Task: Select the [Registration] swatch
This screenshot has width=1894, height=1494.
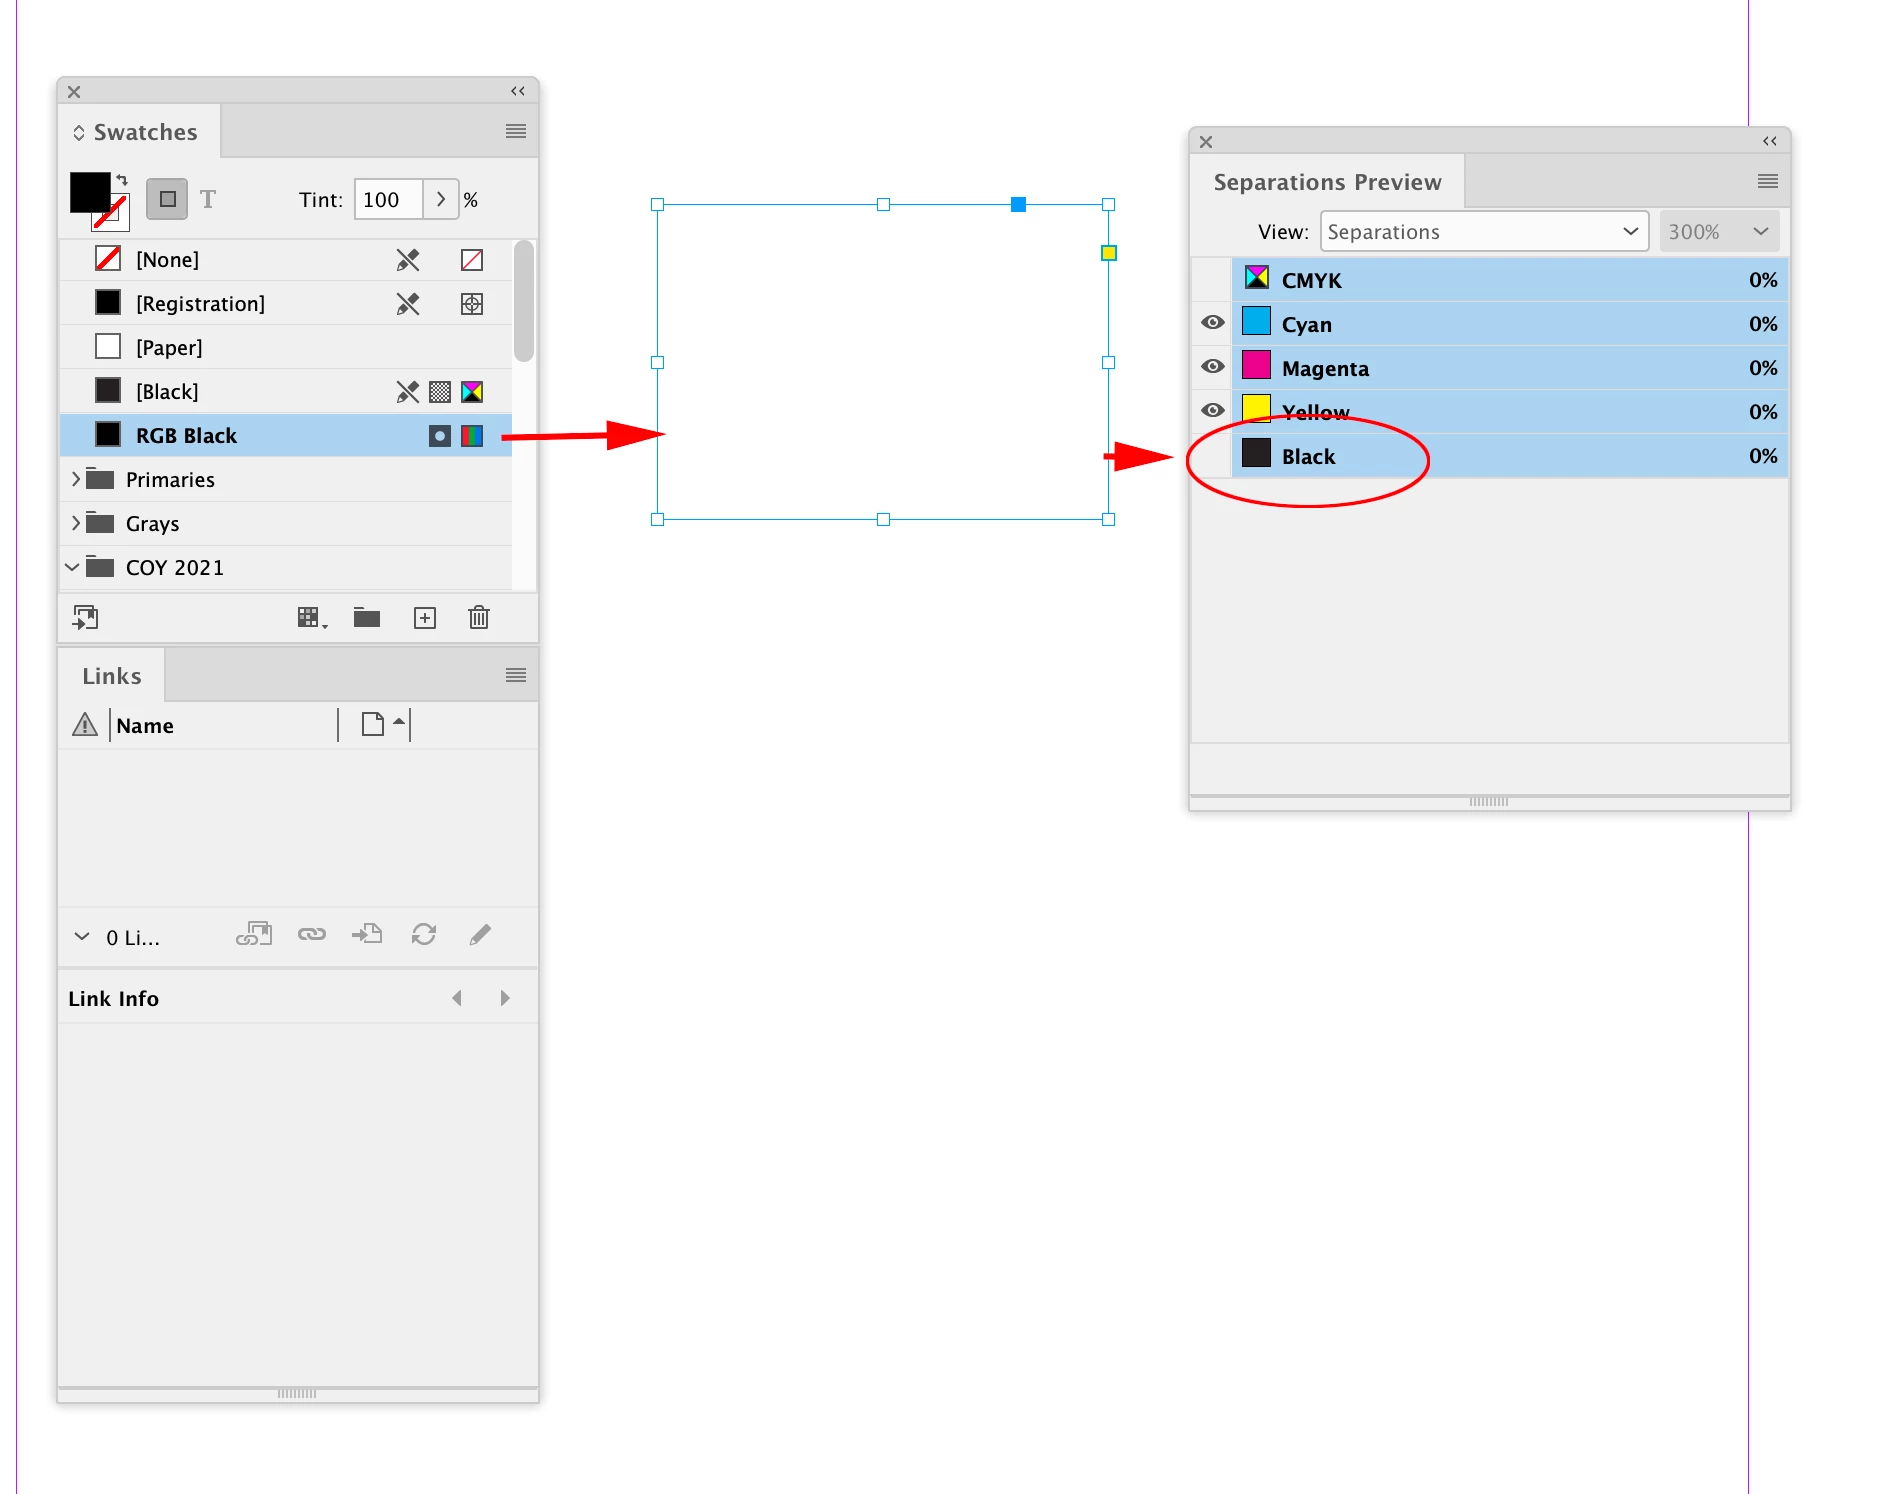Action: click(x=285, y=304)
